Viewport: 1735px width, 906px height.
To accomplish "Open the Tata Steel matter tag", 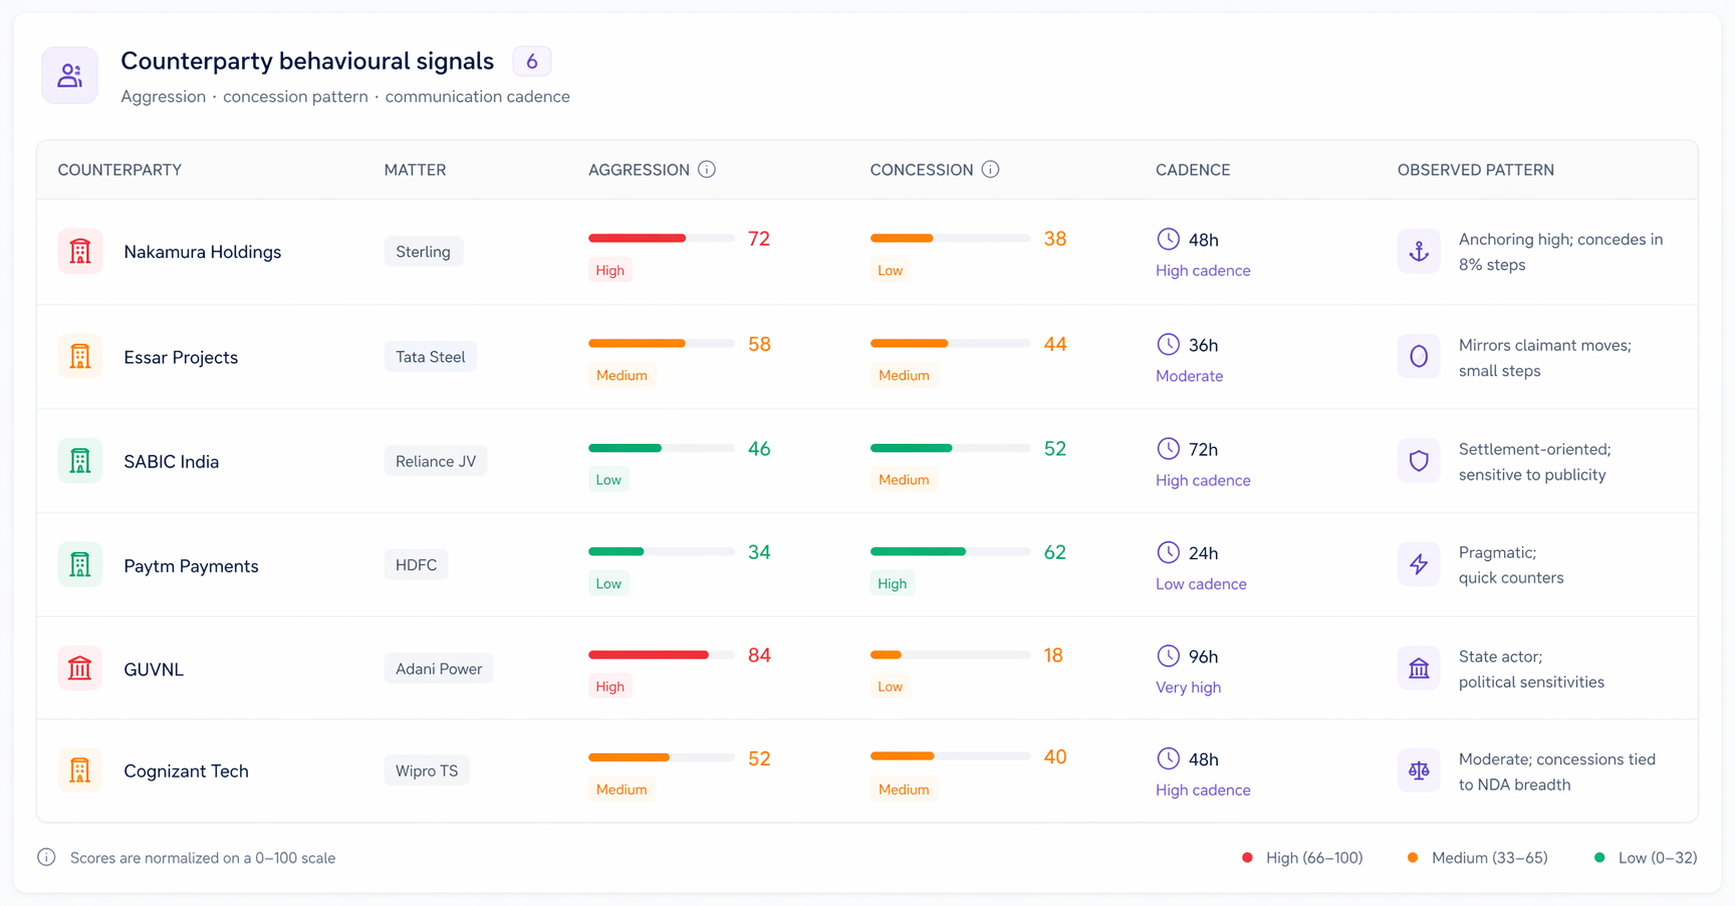I will (430, 357).
